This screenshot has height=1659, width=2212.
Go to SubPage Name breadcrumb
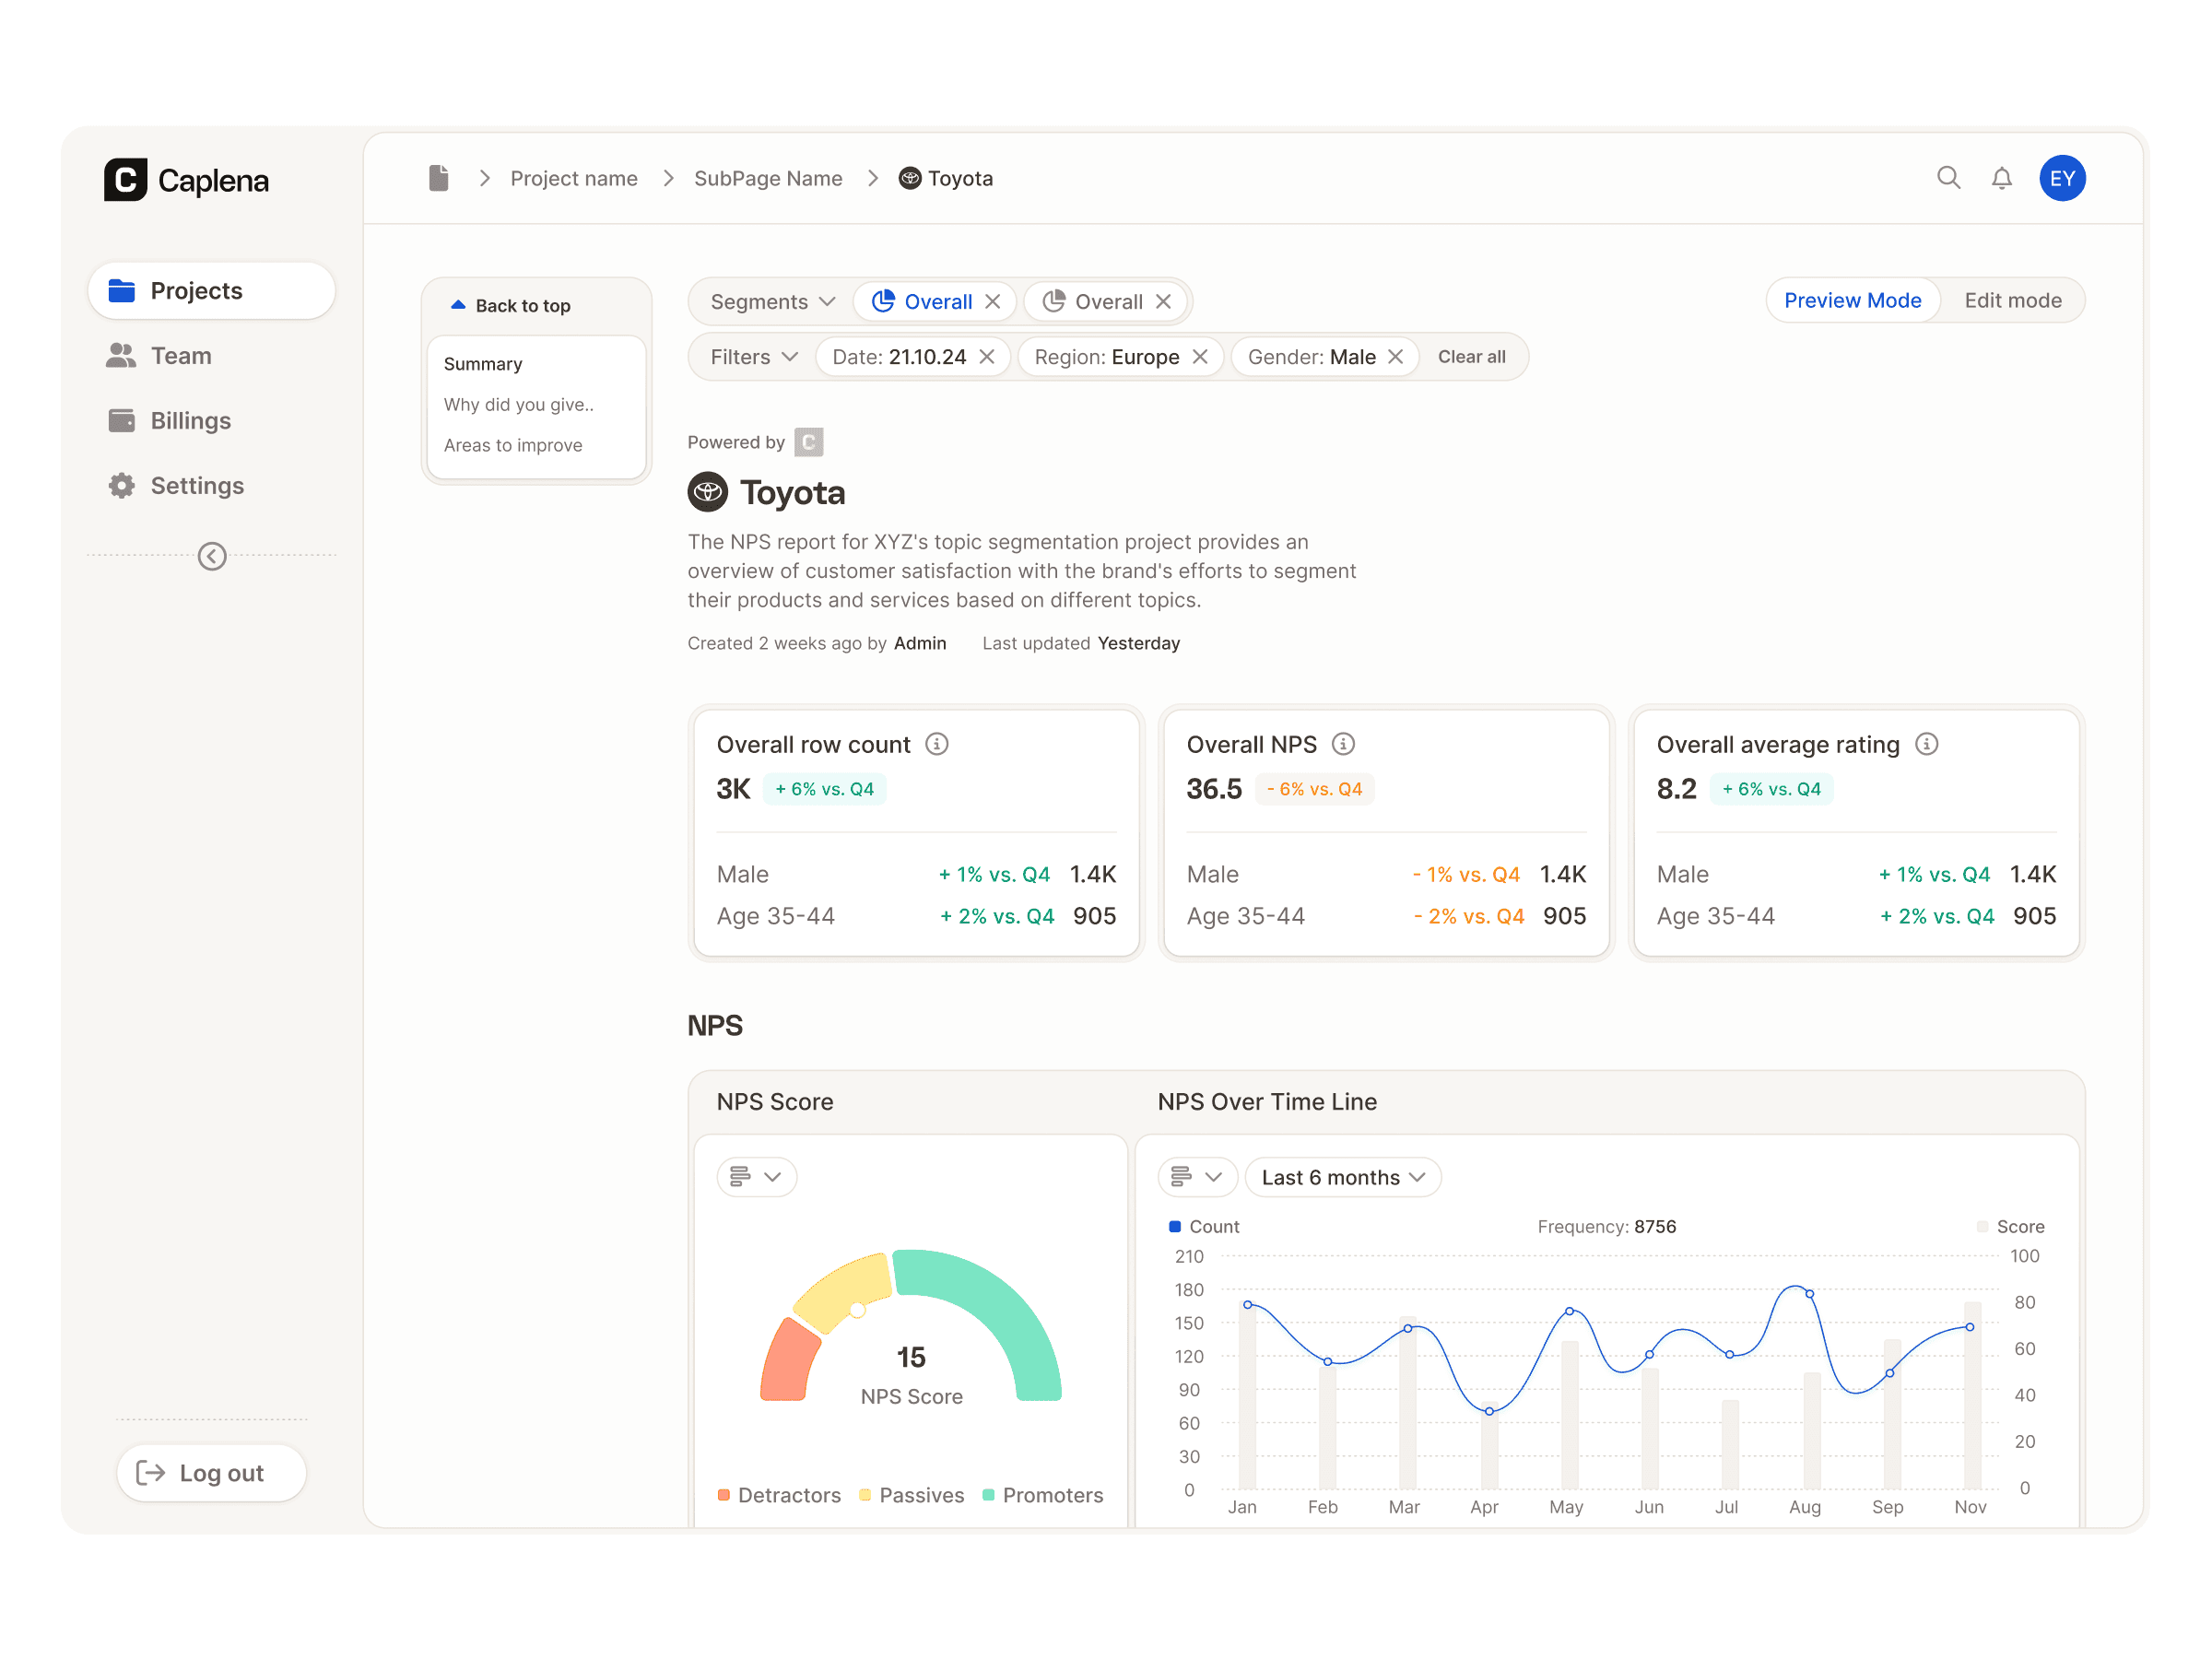768,178
